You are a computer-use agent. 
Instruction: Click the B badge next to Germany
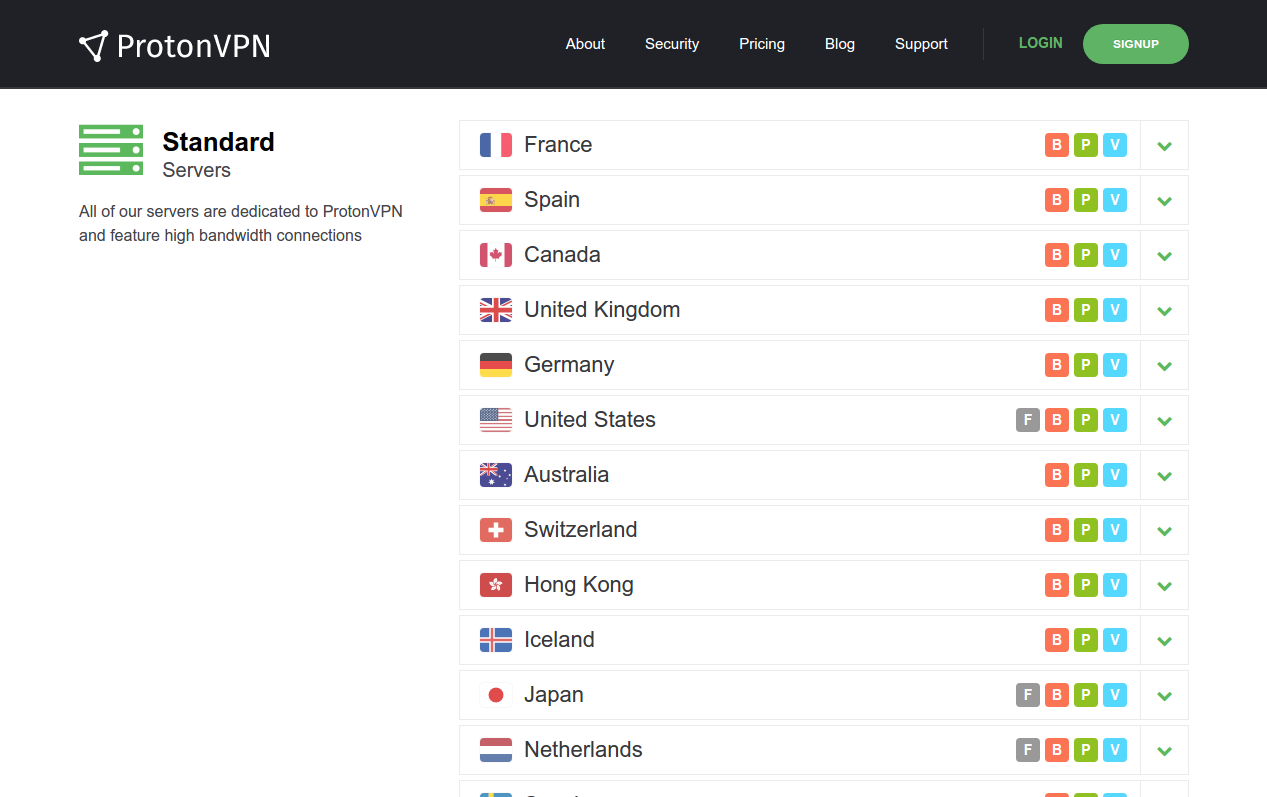click(x=1057, y=365)
